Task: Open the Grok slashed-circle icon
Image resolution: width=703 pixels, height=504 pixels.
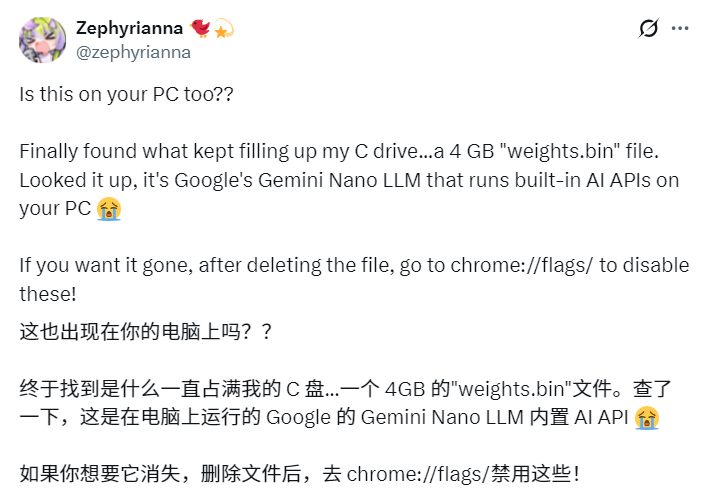Action: pos(648,28)
